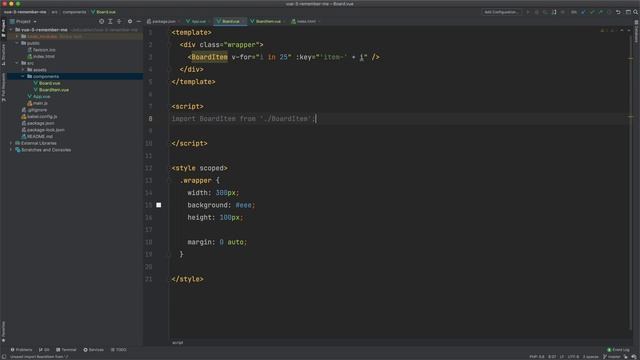
Task: Select package-lock.json in the project tree
Action: point(46,130)
